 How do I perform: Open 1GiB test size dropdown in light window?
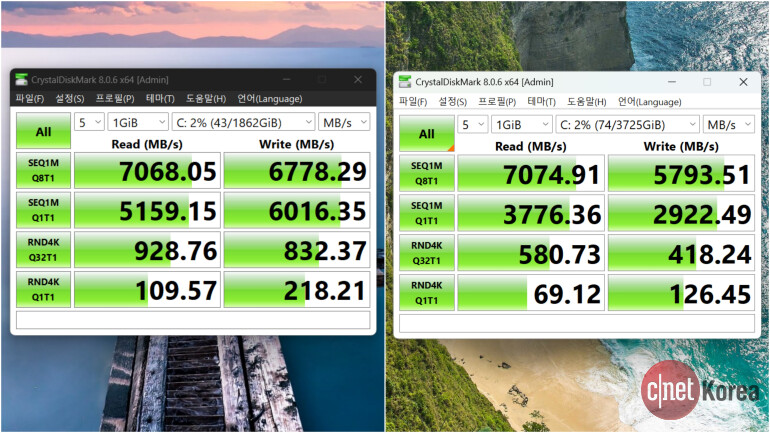[x=522, y=125]
